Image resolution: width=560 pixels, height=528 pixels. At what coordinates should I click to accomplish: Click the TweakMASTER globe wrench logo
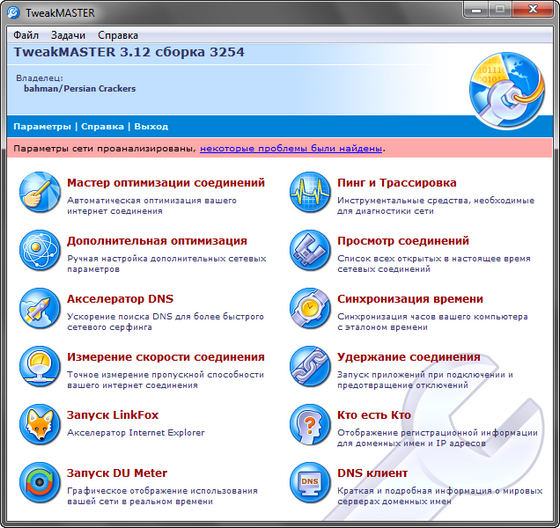coord(507,90)
